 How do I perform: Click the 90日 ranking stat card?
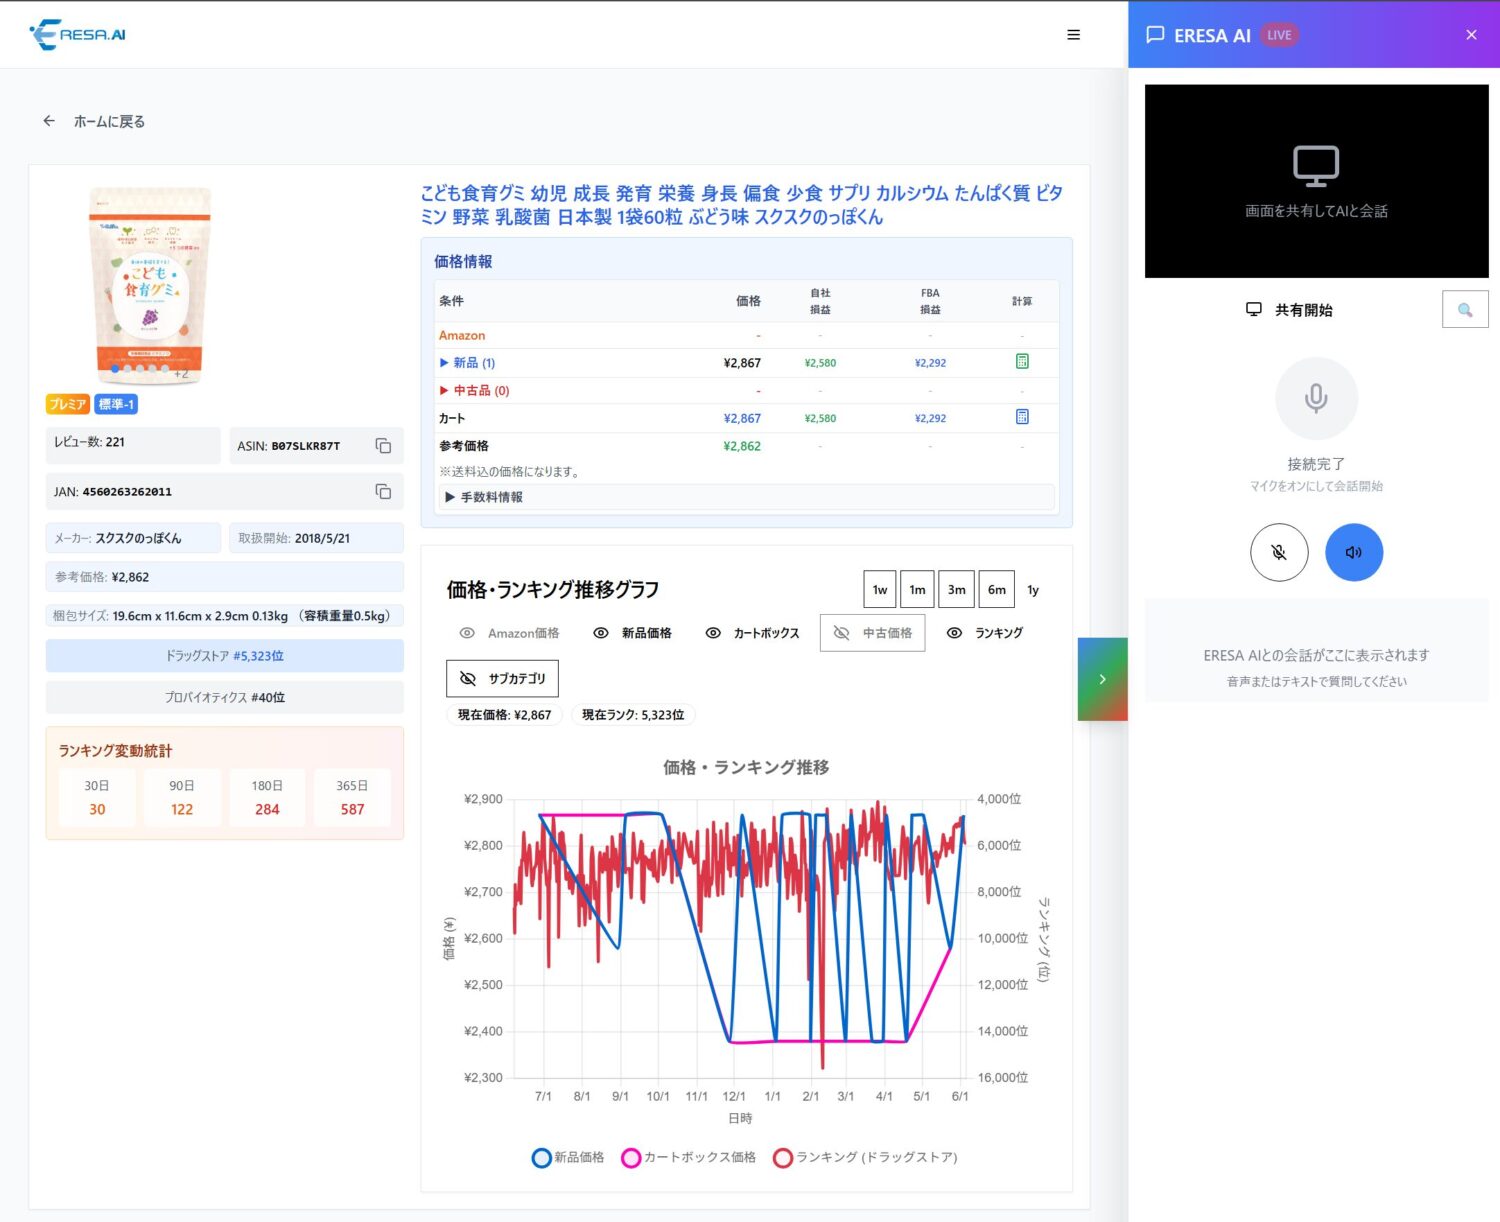182,798
